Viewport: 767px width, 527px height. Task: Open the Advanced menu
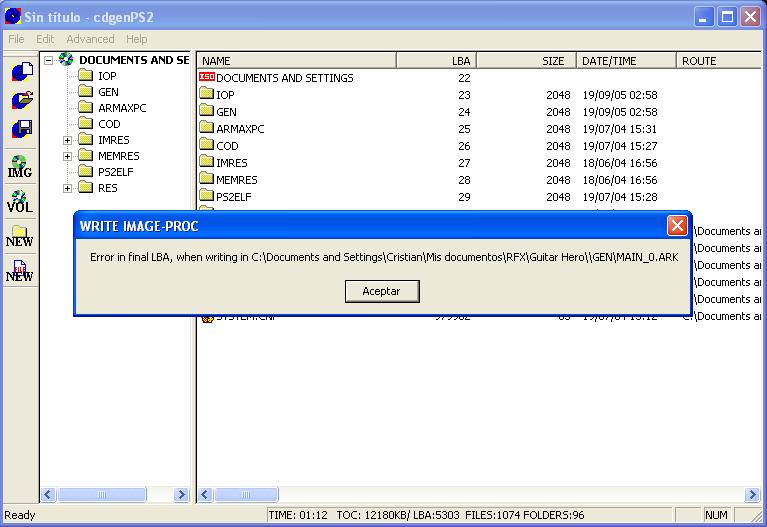coord(90,39)
